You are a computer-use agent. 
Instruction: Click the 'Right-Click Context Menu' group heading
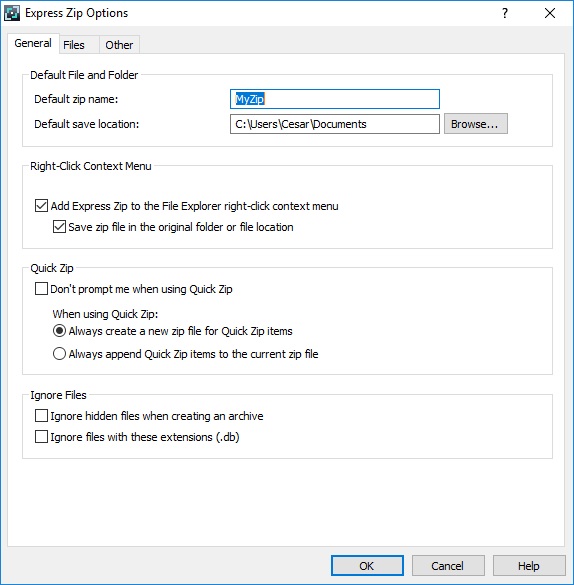click(91, 166)
